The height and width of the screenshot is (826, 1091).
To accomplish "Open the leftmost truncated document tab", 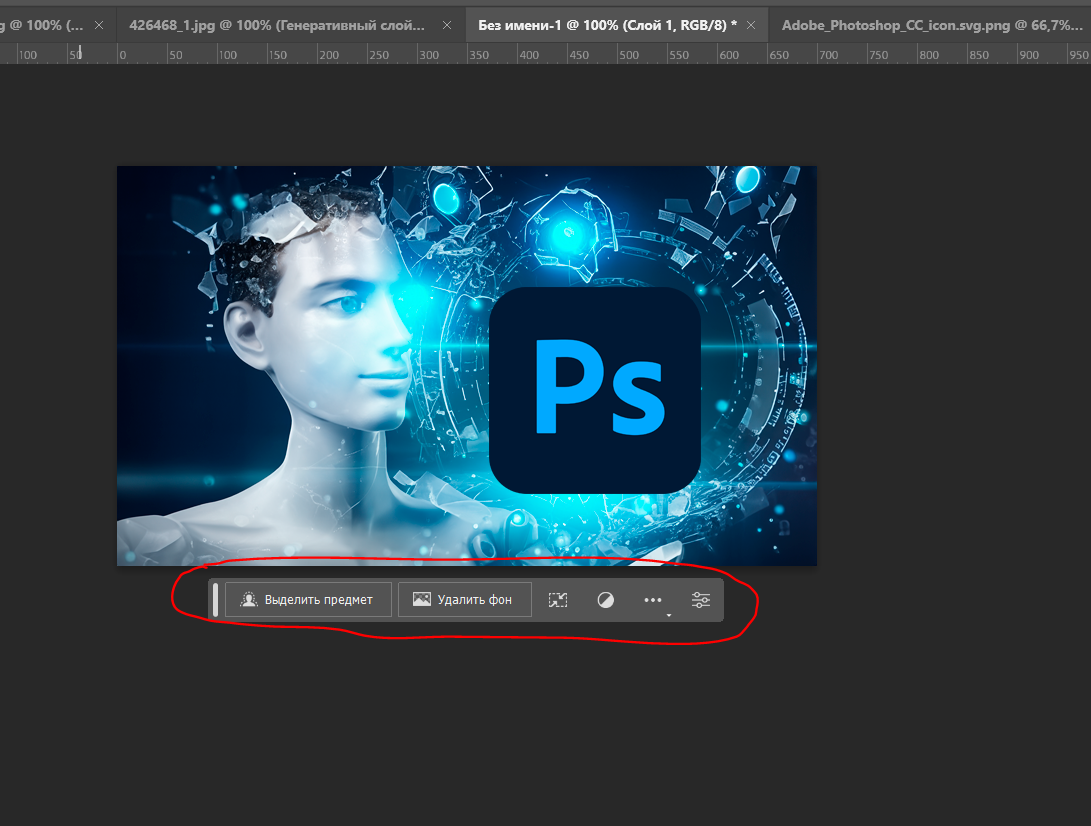I will tap(45, 25).
